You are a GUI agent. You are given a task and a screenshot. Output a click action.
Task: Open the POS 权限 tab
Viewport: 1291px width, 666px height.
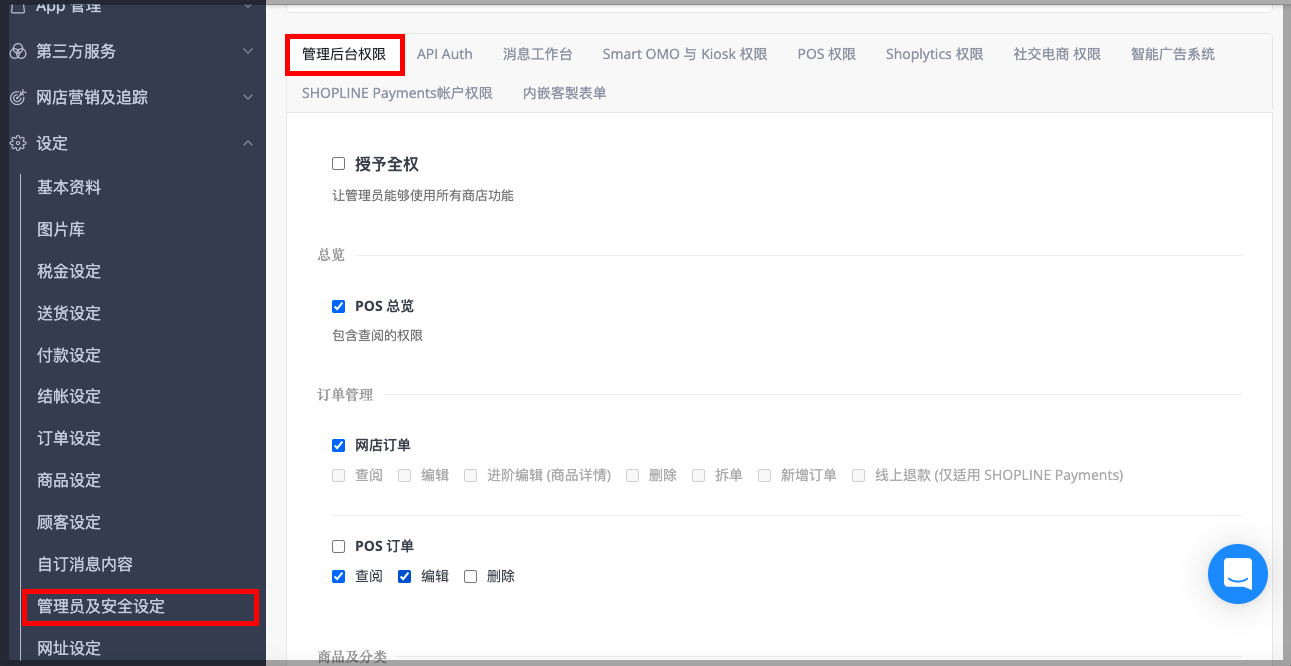point(827,54)
